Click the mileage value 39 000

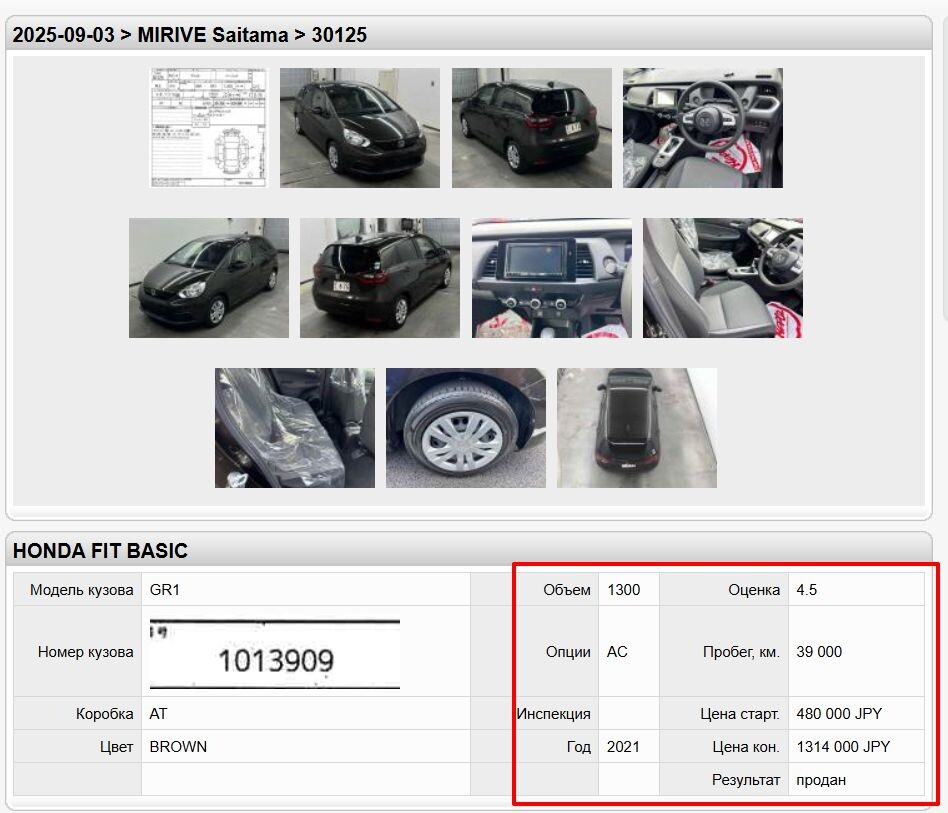pyautogui.click(x=819, y=652)
